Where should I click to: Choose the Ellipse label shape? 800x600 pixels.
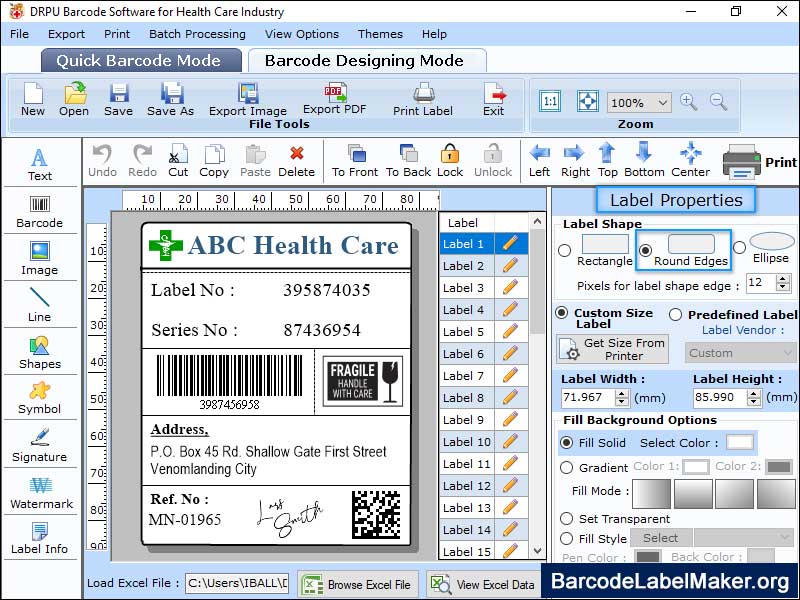click(739, 247)
